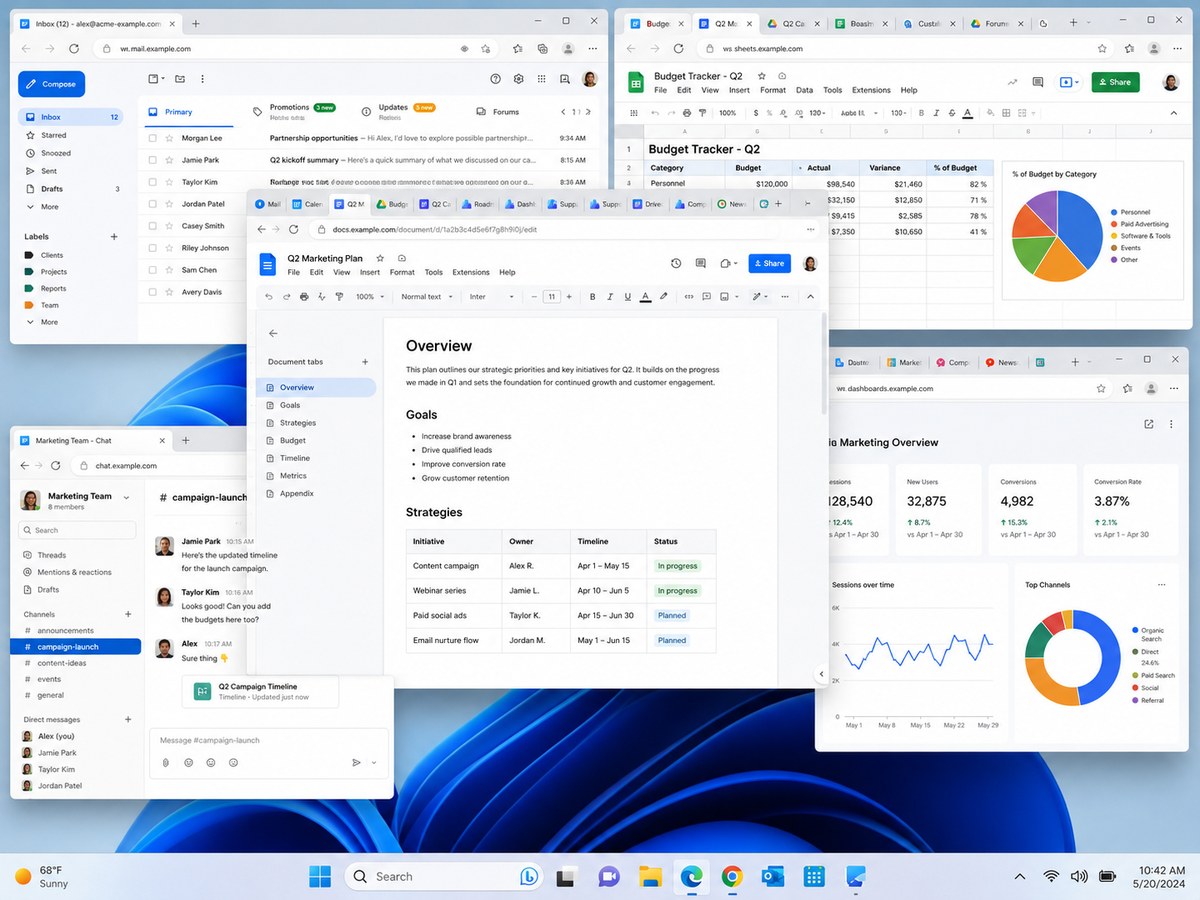Open Gmail help icon
The image size is (1200, 900).
pyautogui.click(x=495, y=79)
